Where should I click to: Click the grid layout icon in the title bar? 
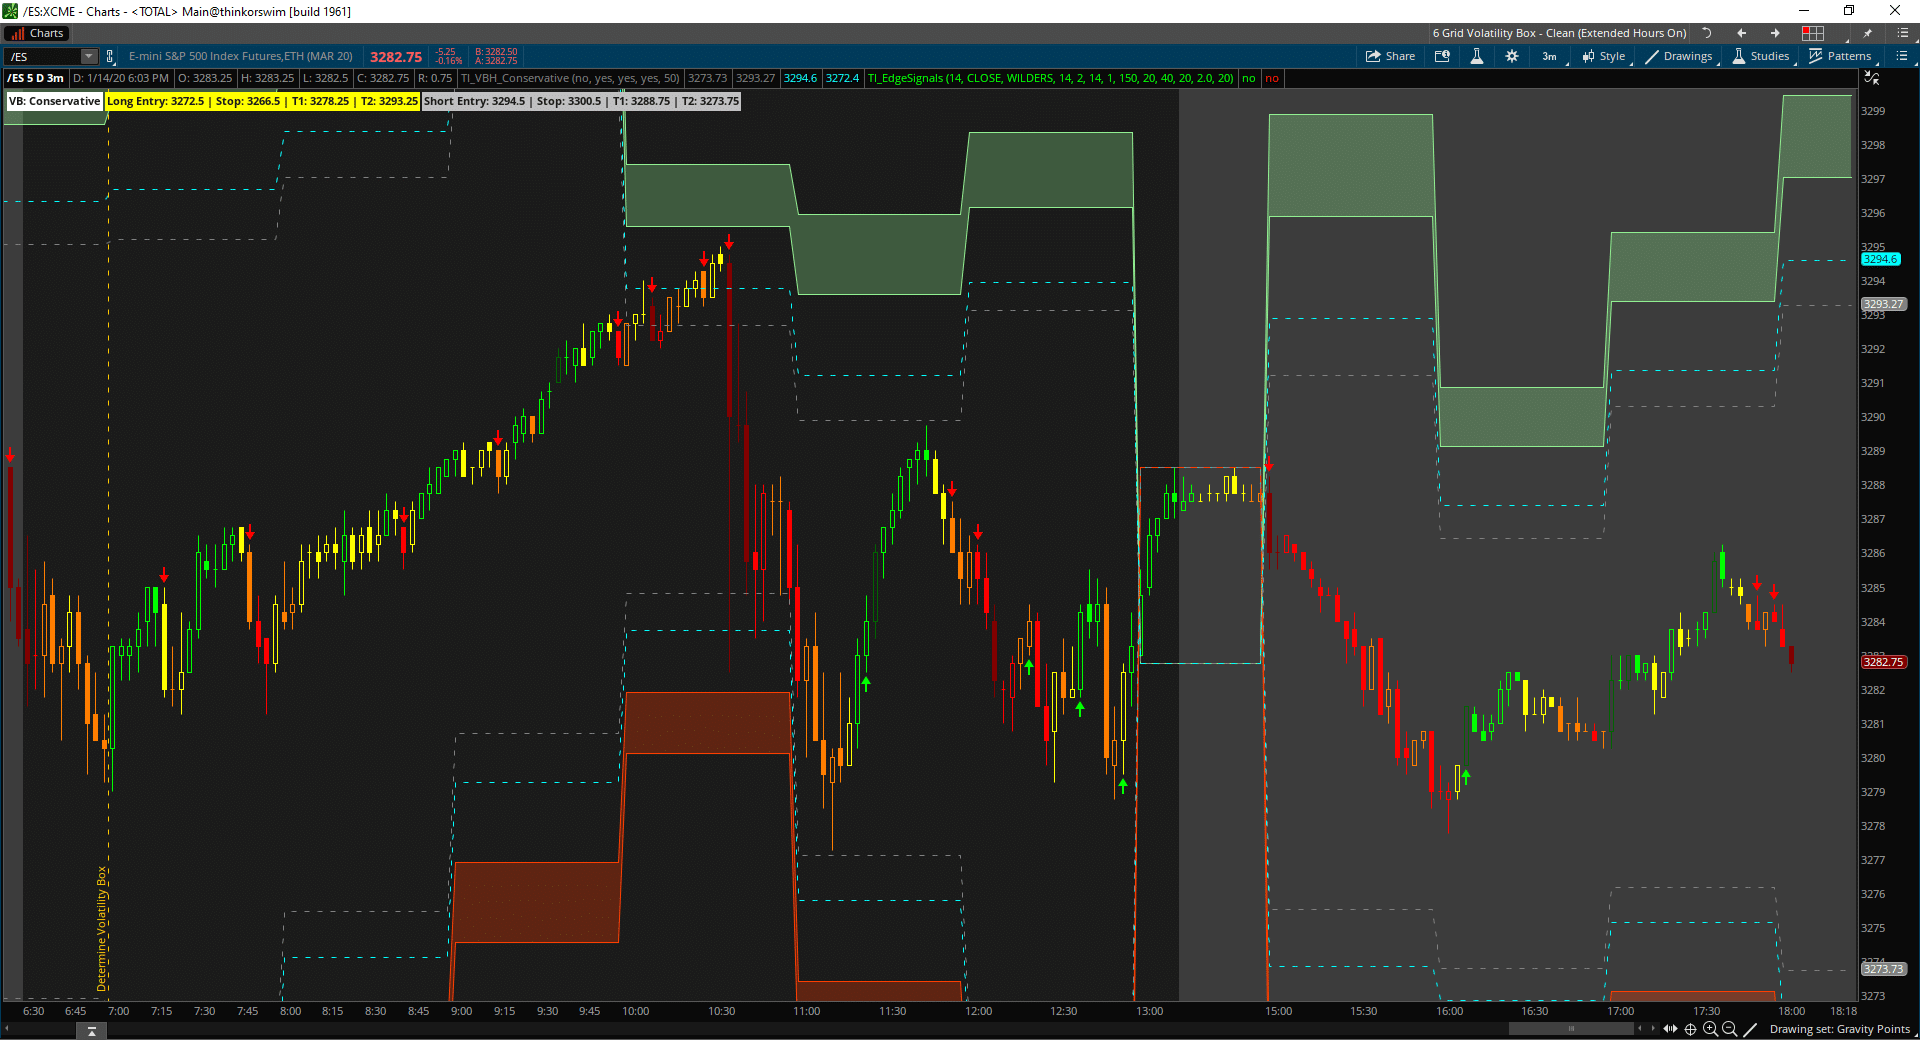(x=1813, y=32)
